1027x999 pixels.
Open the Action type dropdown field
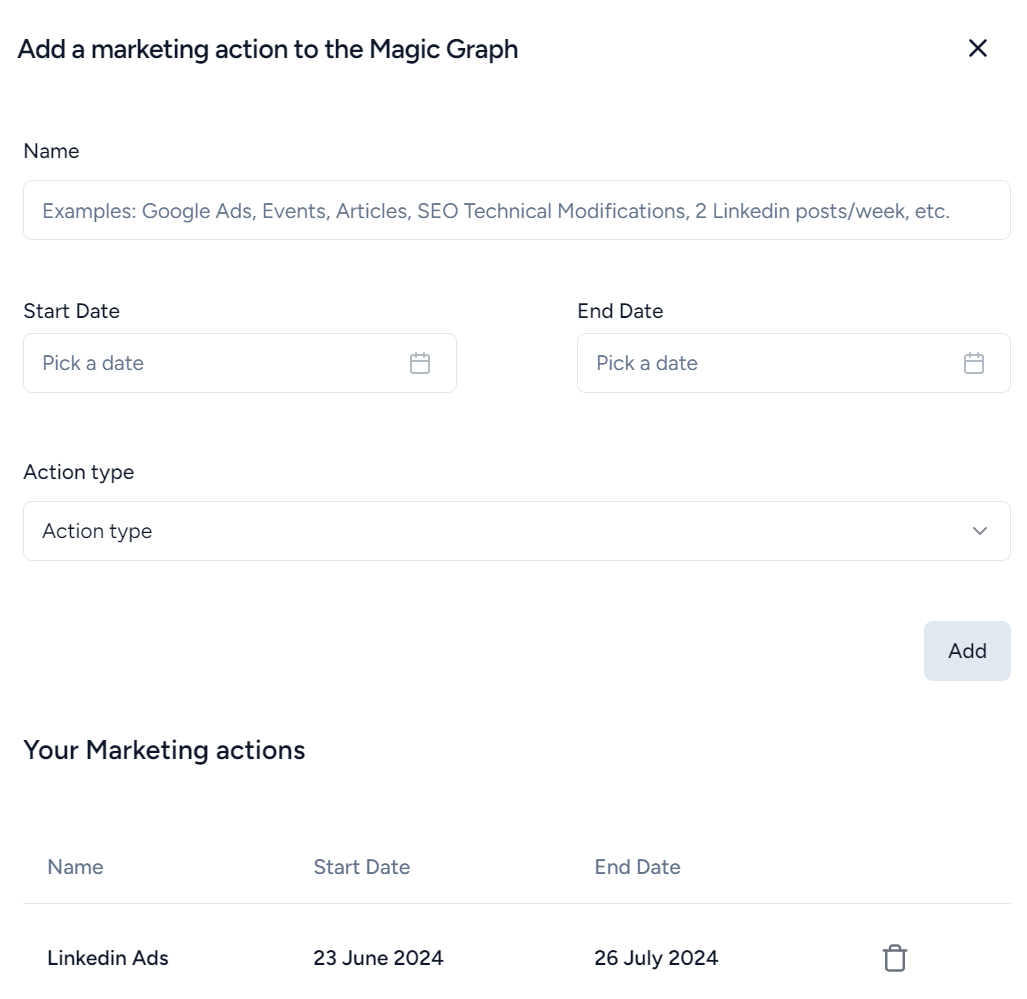click(x=500, y=531)
